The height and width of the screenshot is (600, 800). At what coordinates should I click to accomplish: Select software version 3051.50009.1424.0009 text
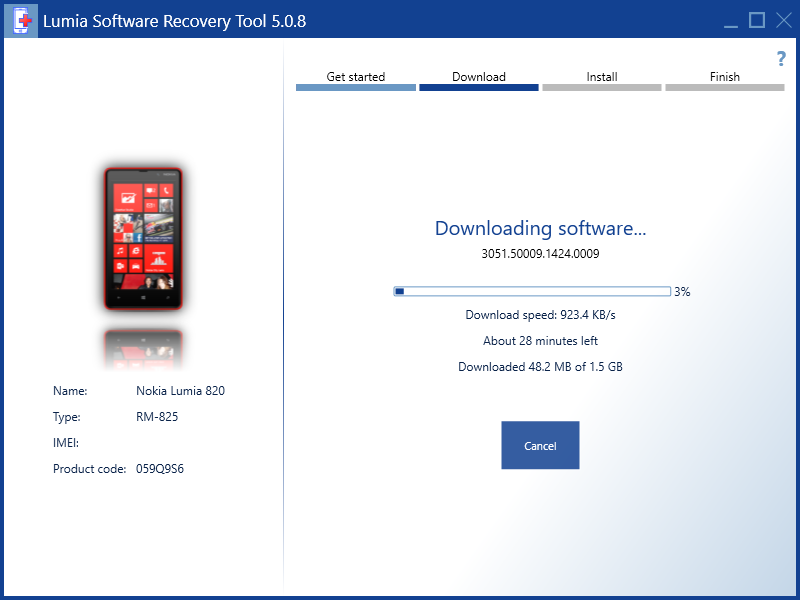point(540,254)
